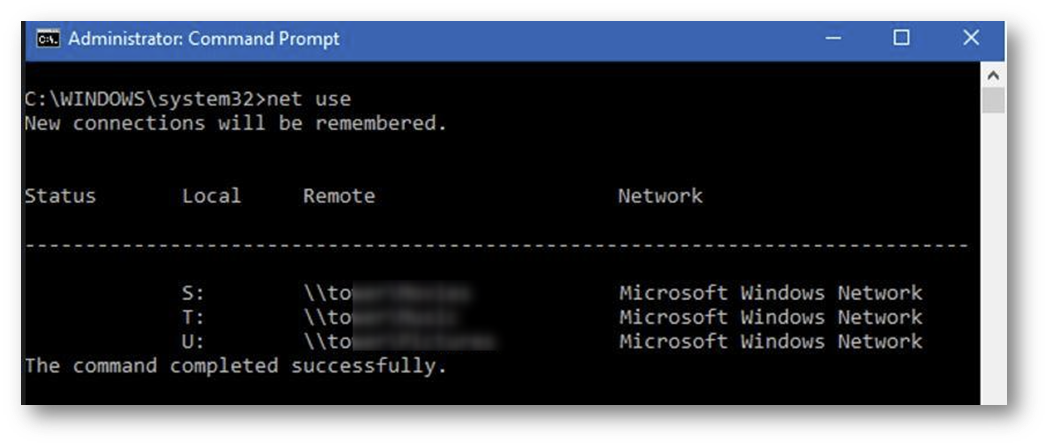1049x447 pixels.
Task: Click the T: drive letter entry
Action: 194,317
